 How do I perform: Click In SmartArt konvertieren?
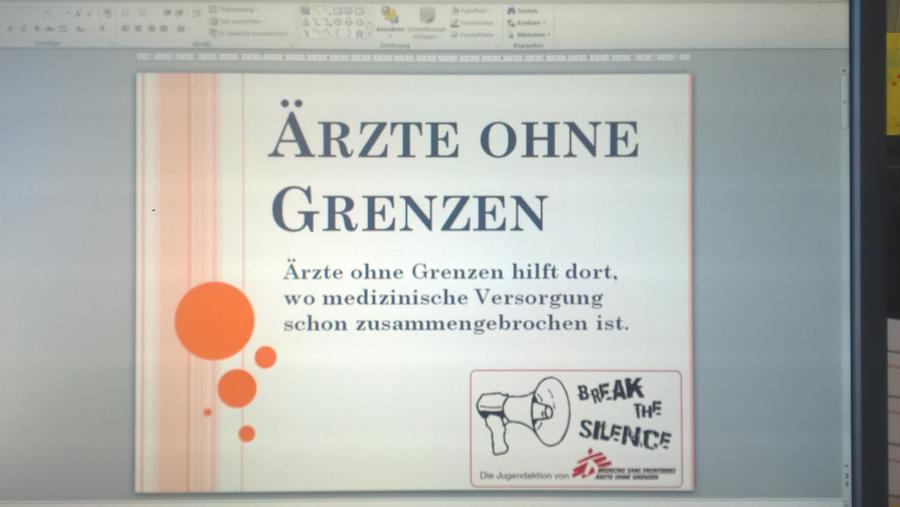[x=249, y=33]
